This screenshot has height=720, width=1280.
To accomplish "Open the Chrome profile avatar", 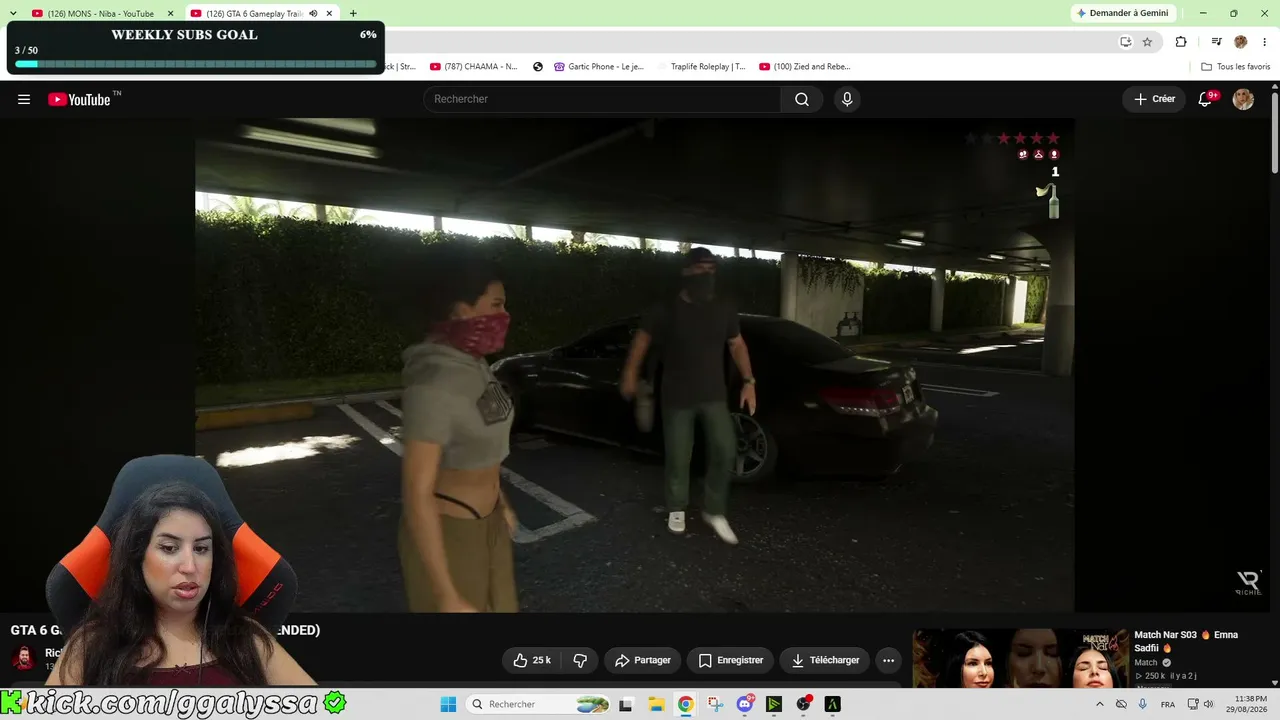I will tap(1241, 42).
